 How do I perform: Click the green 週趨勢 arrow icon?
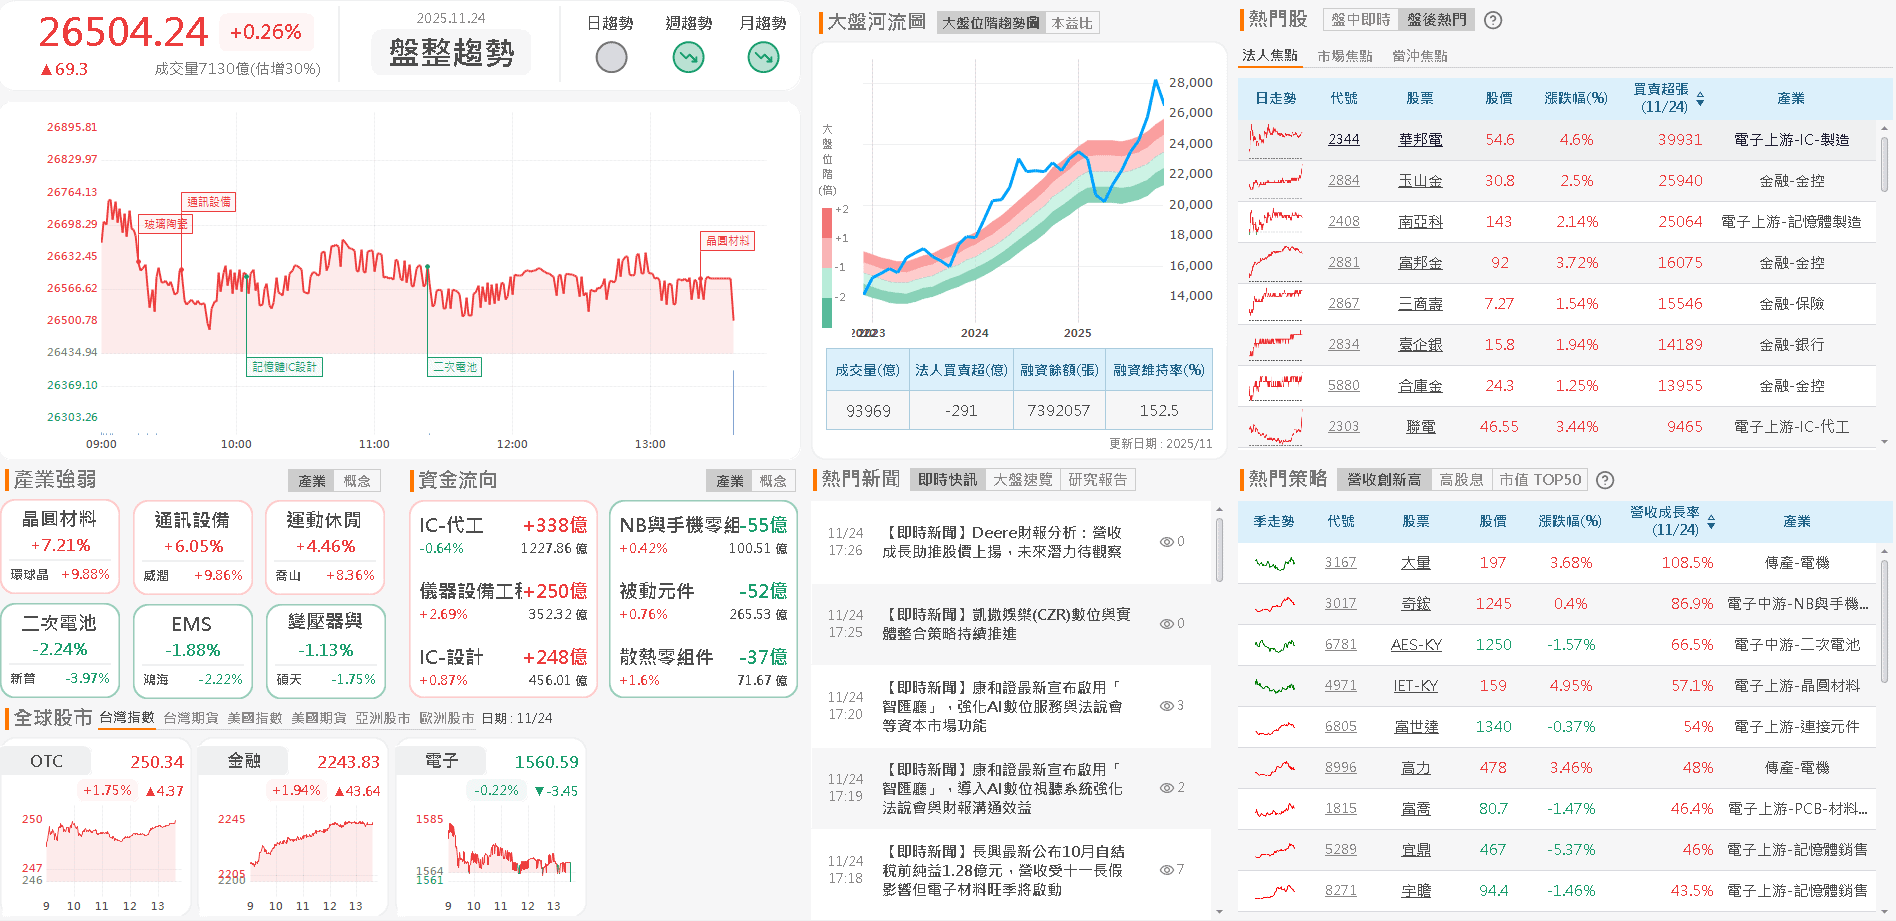(x=687, y=57)
